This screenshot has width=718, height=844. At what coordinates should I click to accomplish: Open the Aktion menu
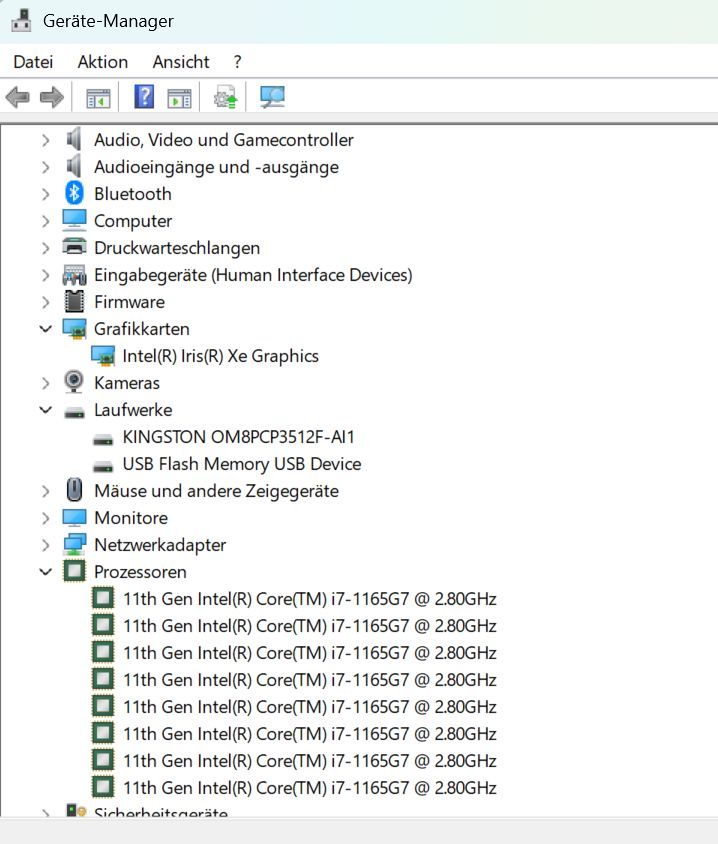tap(103, 62)
